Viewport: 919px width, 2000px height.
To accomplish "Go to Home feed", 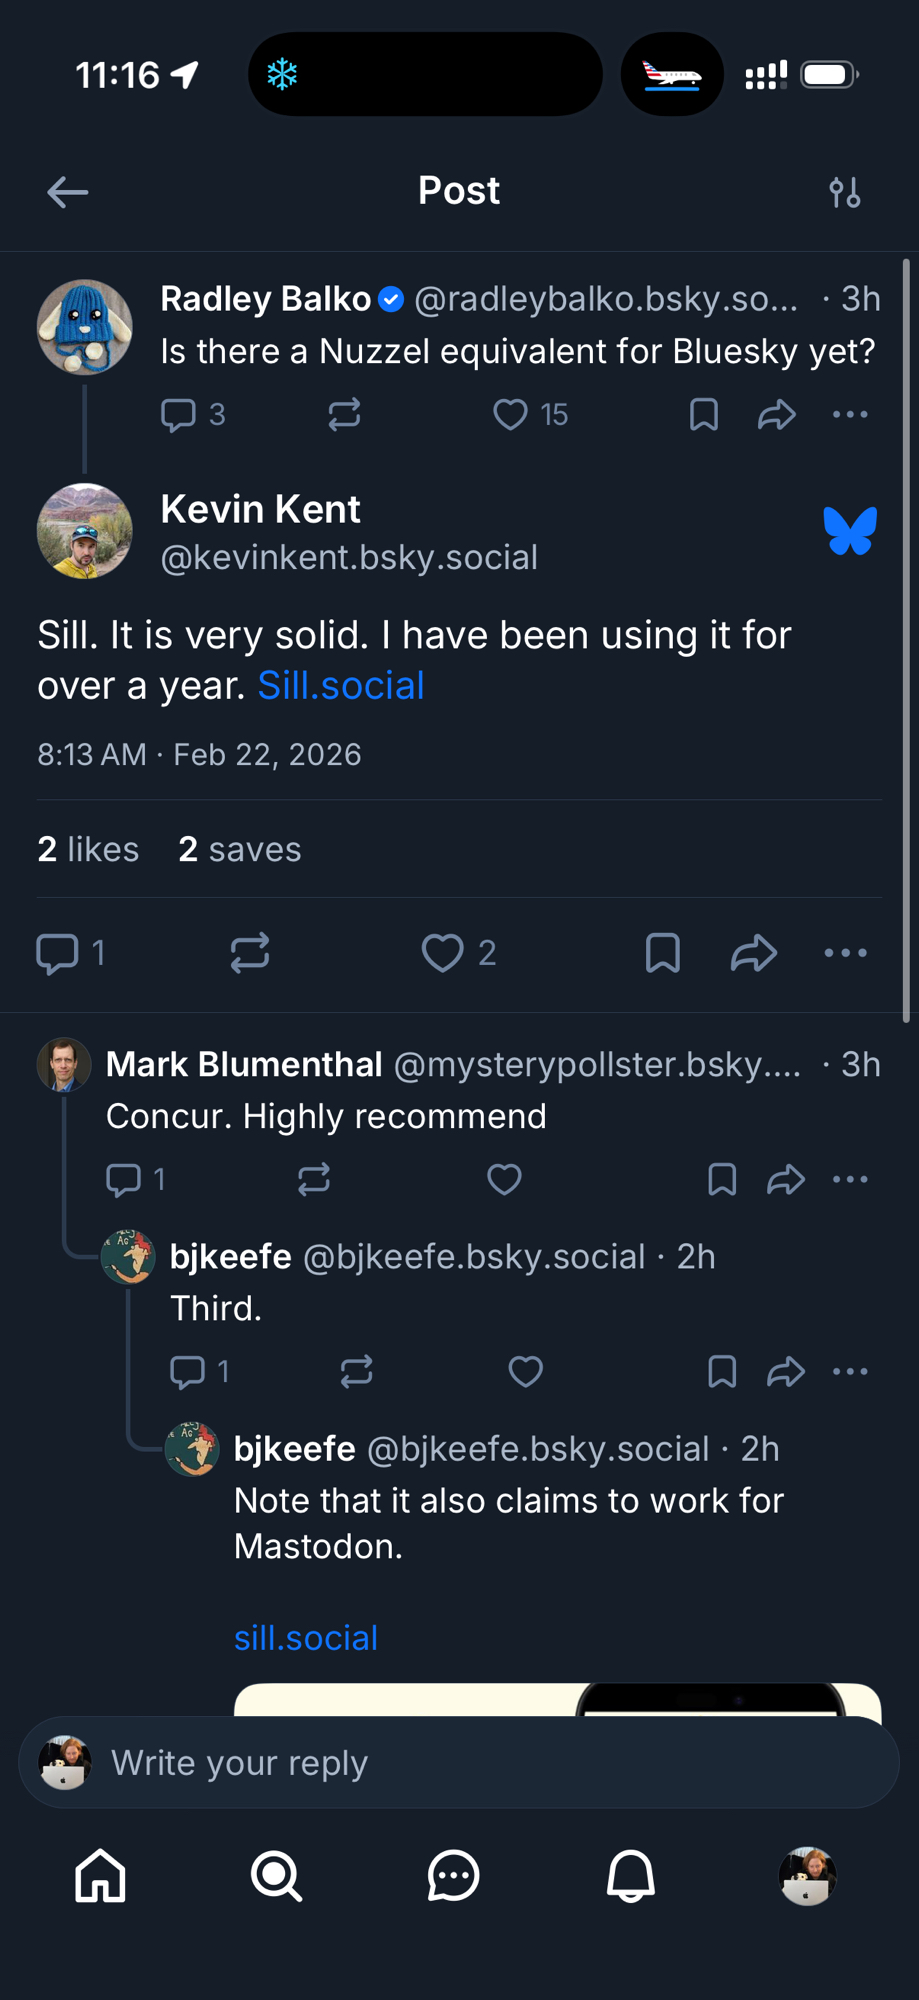I will point(101,1876).
